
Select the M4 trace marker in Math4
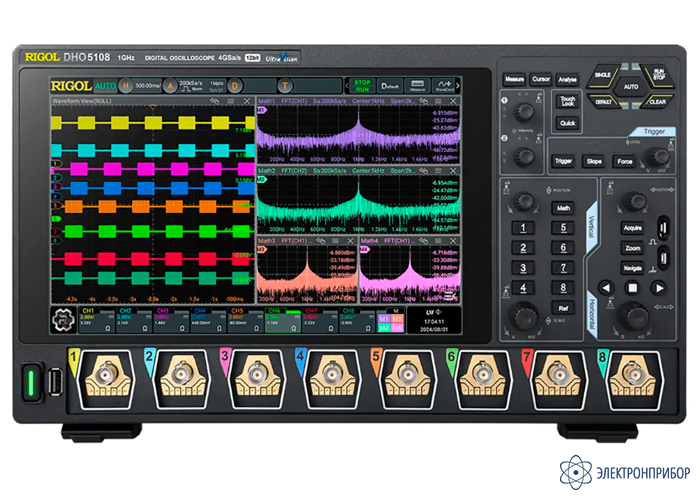[365, 249]
